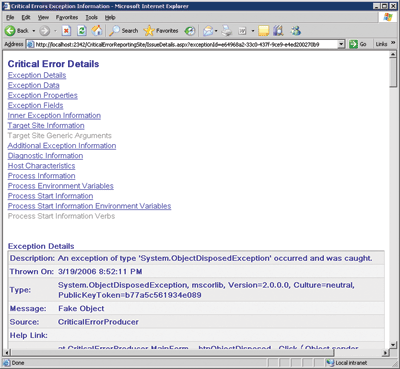Open Target Site Information link
Image resolution: width=400 pixels, height=369 pixels.
(x=46, y=125)
